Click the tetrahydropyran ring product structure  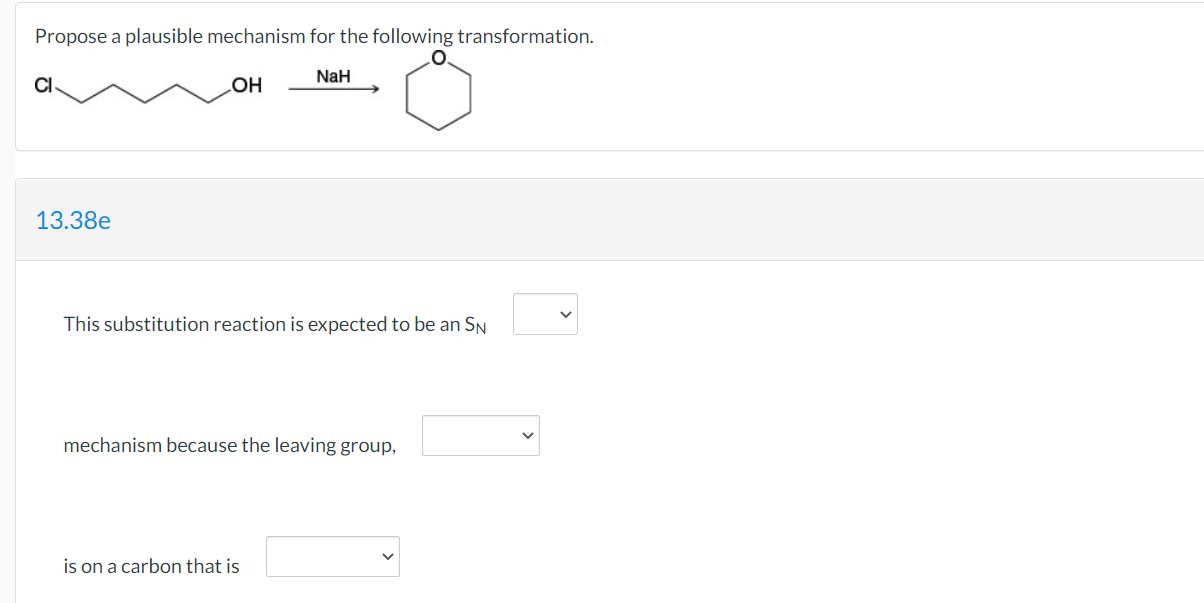click(439, 92)
